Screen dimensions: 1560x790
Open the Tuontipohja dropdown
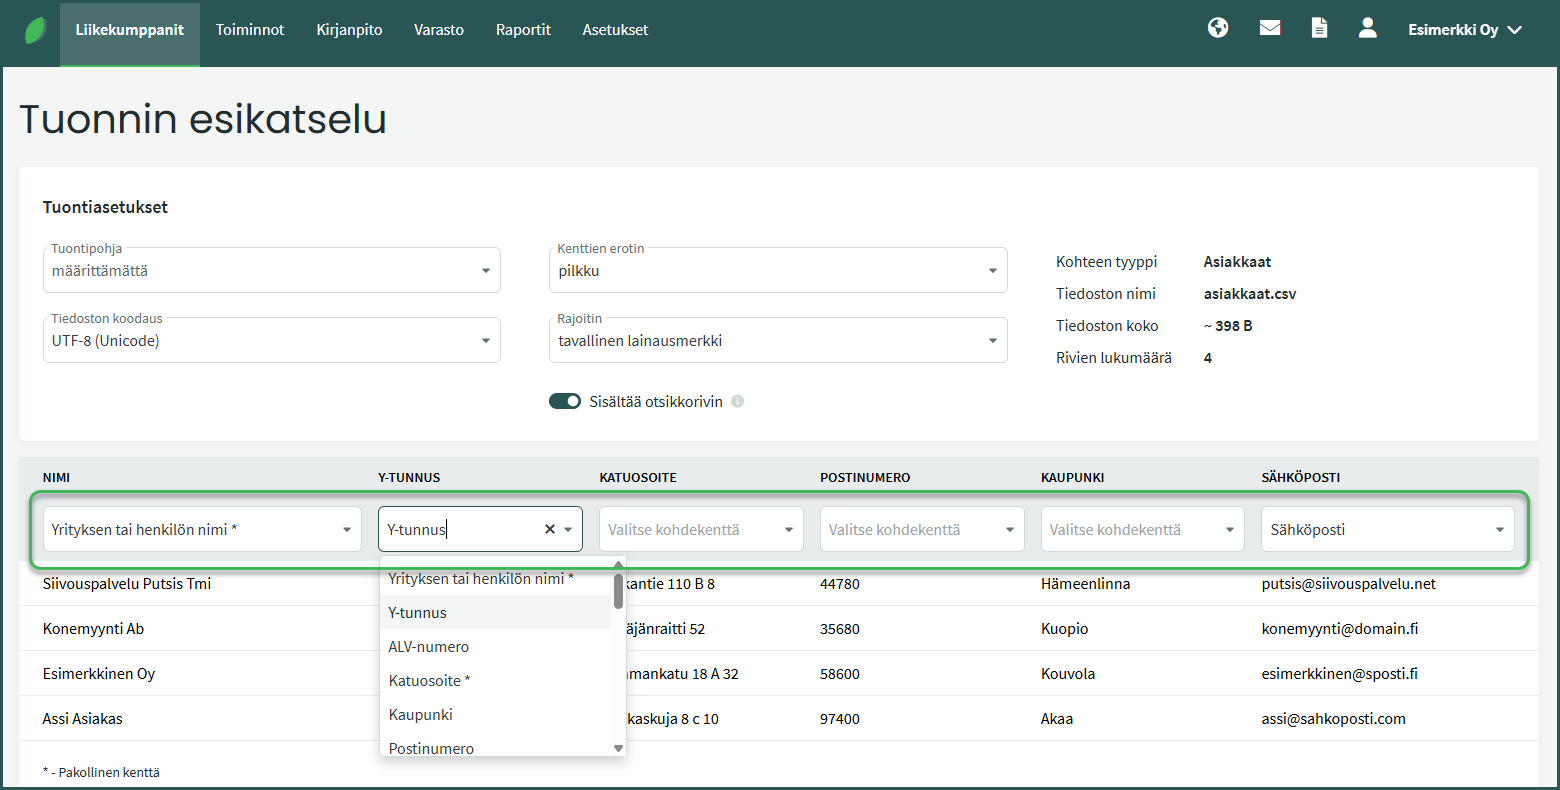(271, 271)
